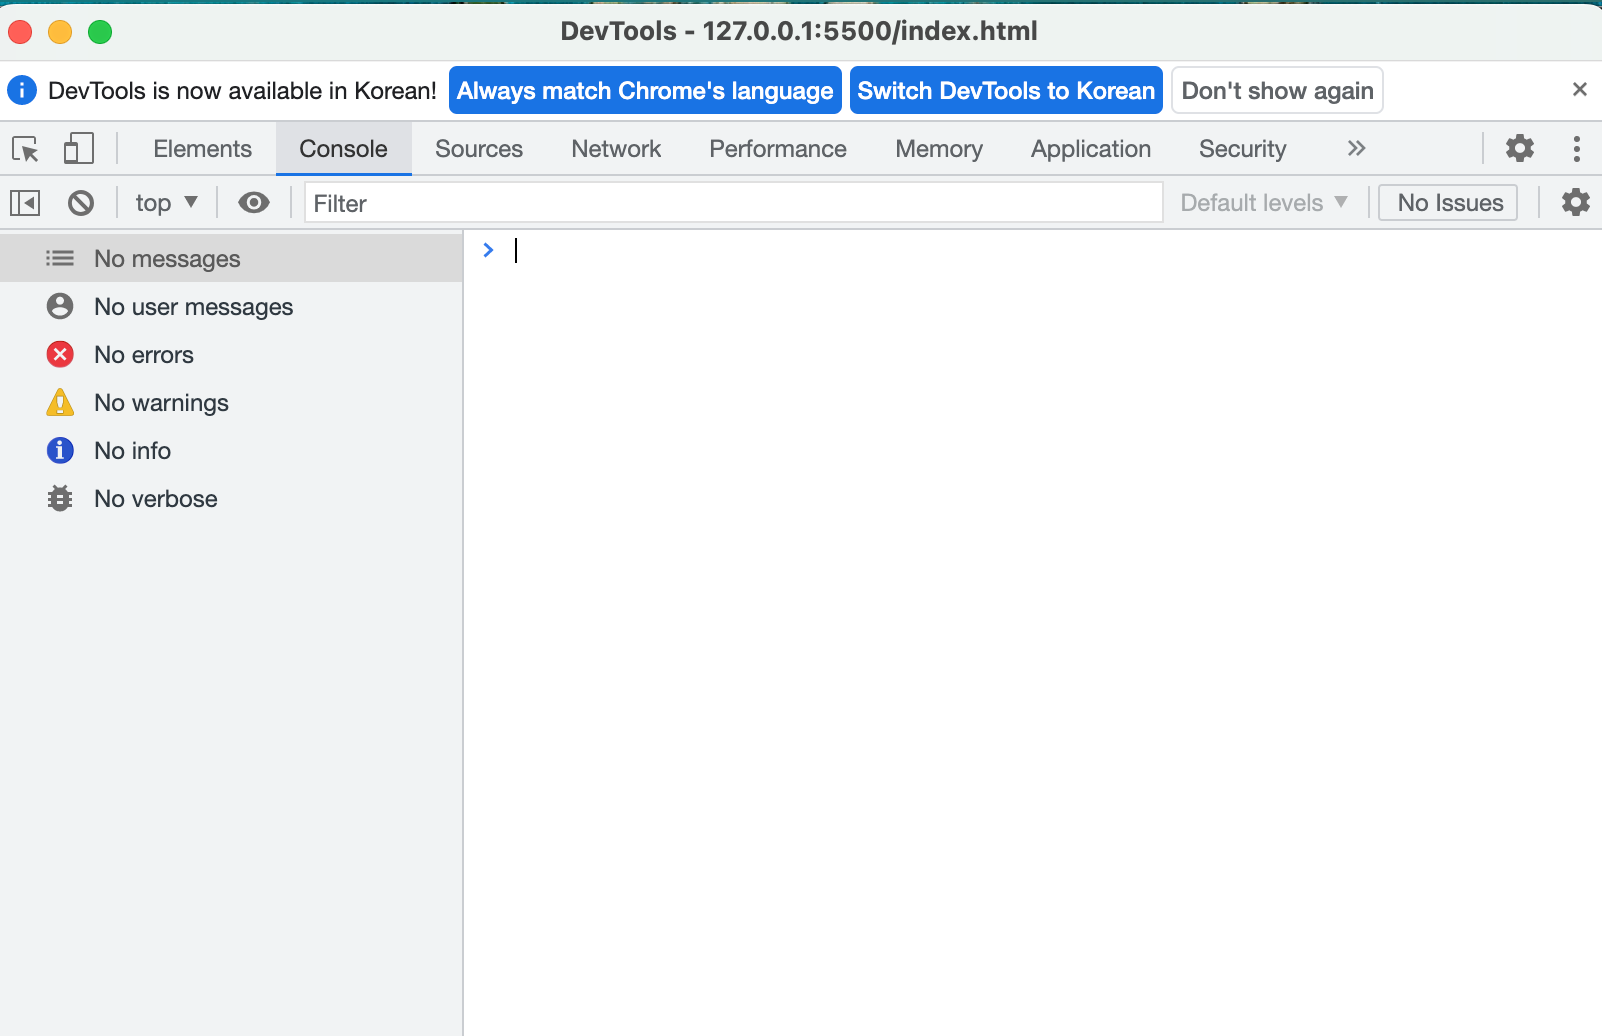Click the blue console prompt chevron
This screenshot has width=1602, height=1036.
point(488,250)
